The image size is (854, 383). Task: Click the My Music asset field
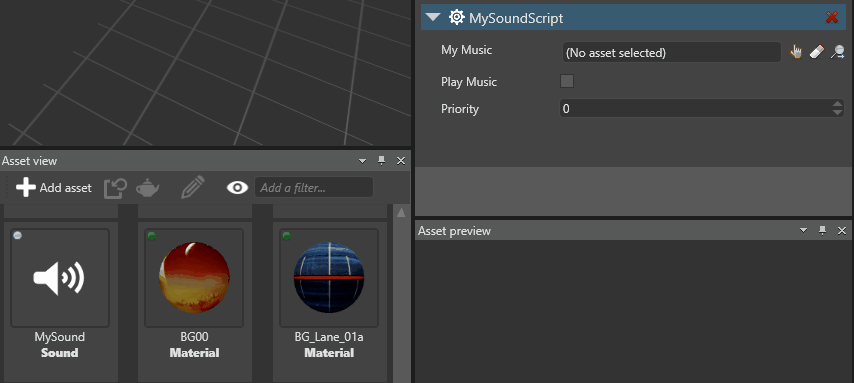pos(672,53)
